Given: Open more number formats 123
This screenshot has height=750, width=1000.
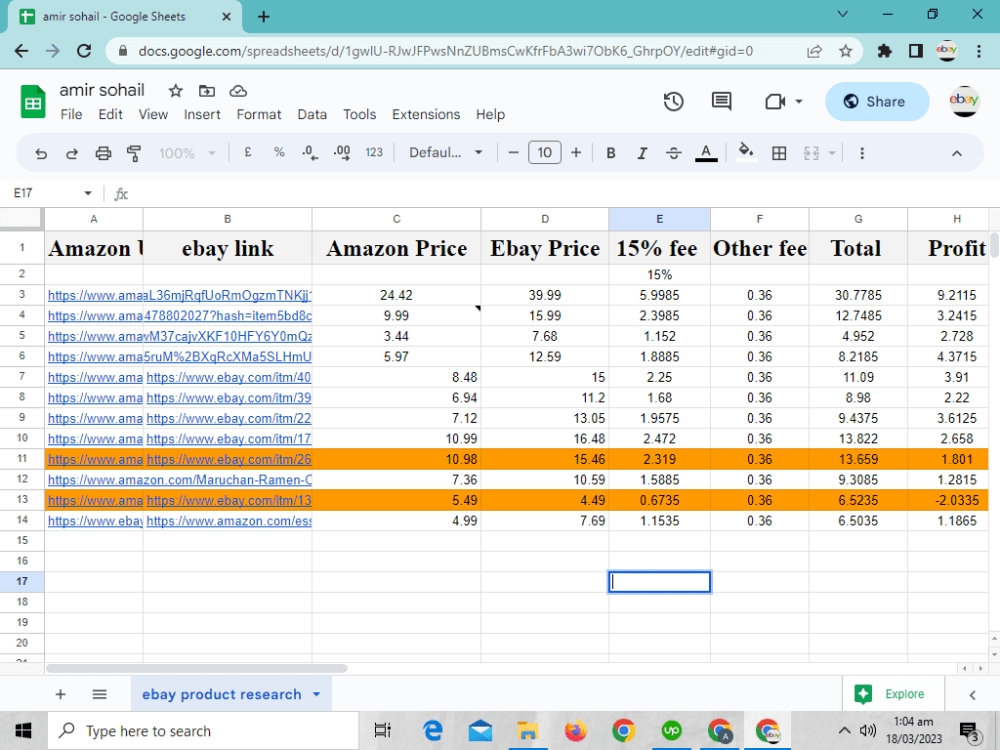Looking at the screenshot, I should click(374, 152).
